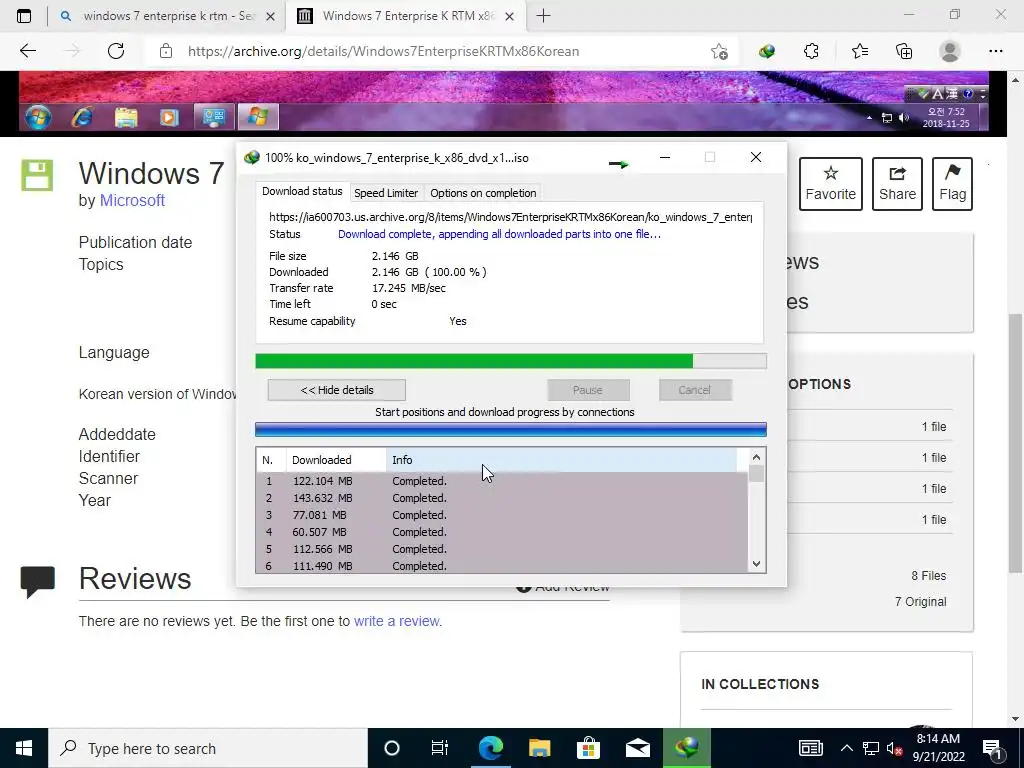Open the muted volume tray icon

(x=895, y=748)
